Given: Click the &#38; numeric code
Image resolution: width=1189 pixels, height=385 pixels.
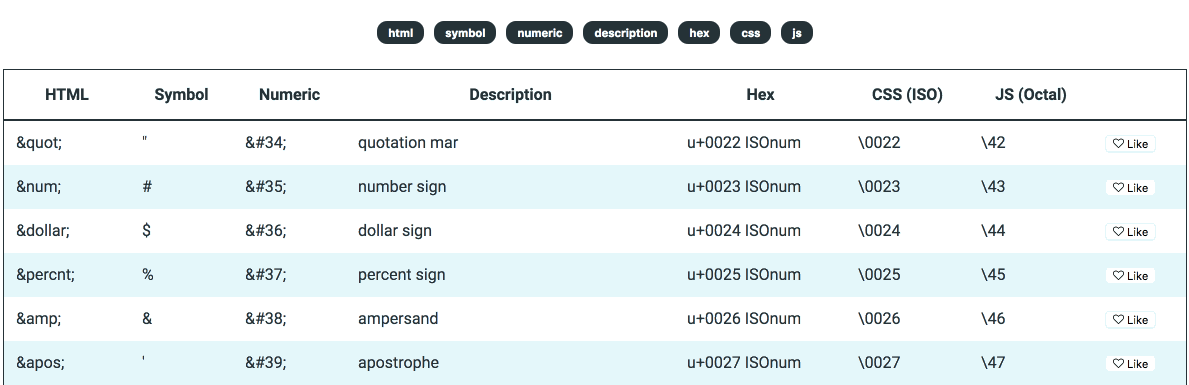Looking at the screenshot, I should [x=265, y=318].
